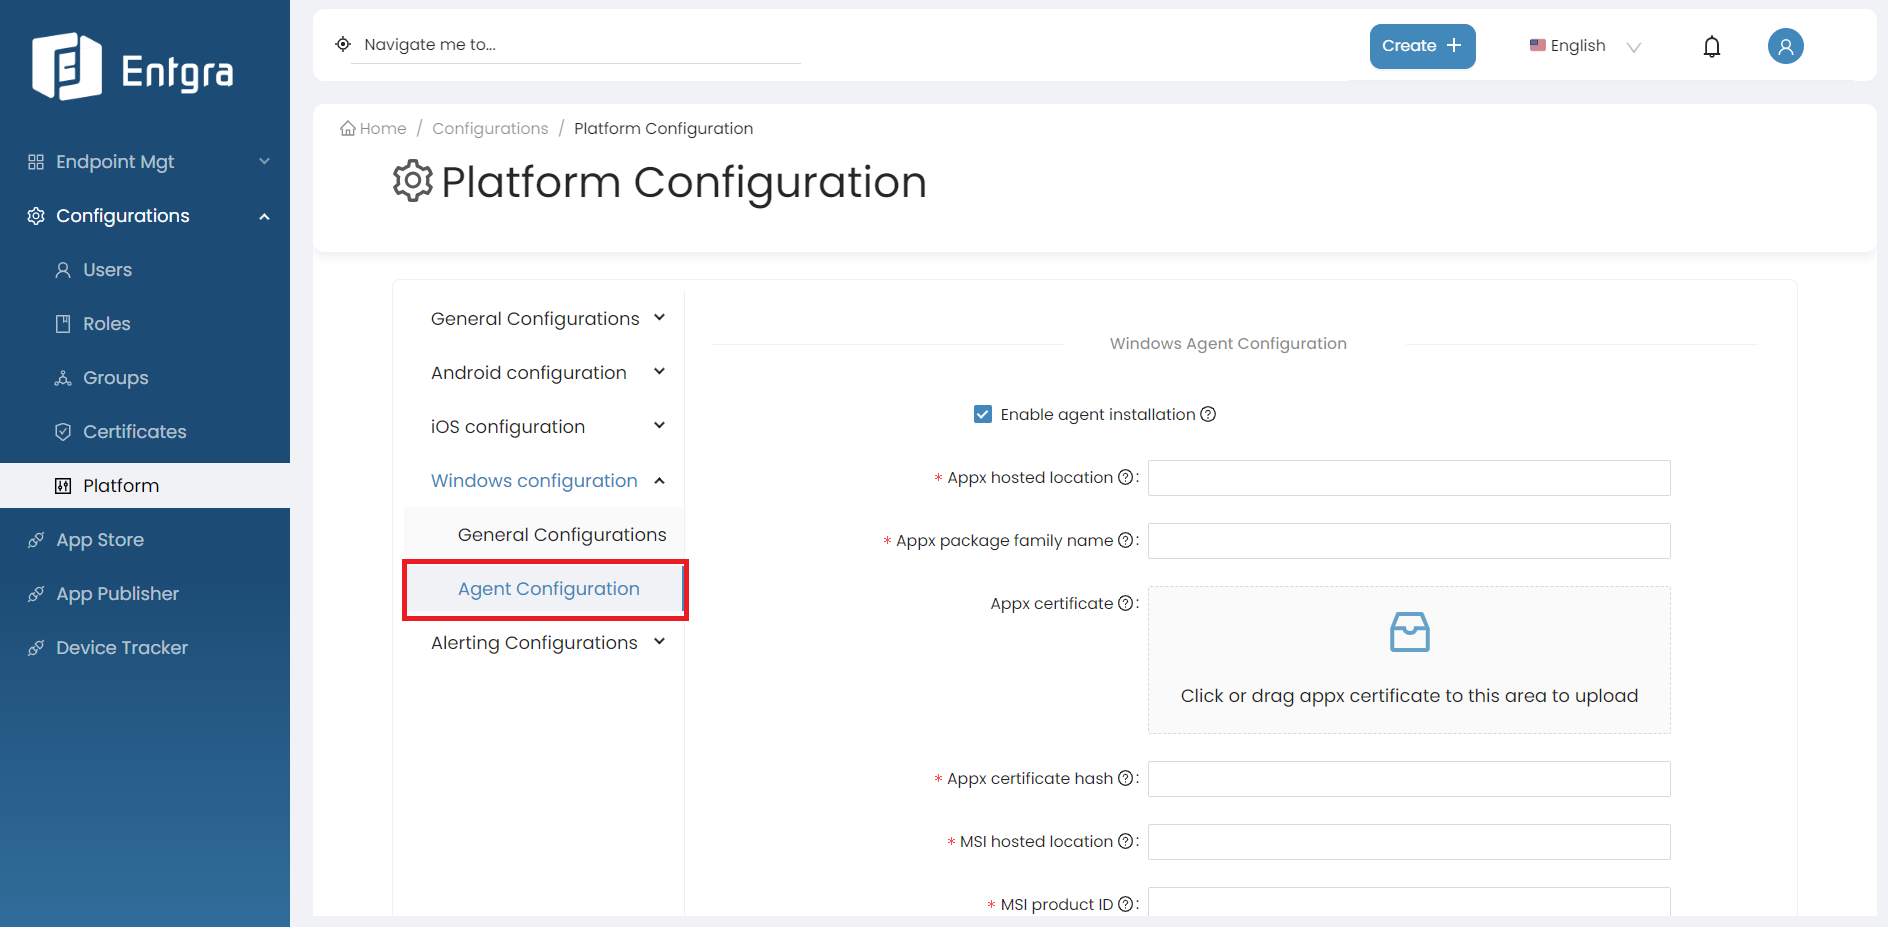1888x927 pixels.
Task: Click the Create button
Action: [x=1422, y=46]
